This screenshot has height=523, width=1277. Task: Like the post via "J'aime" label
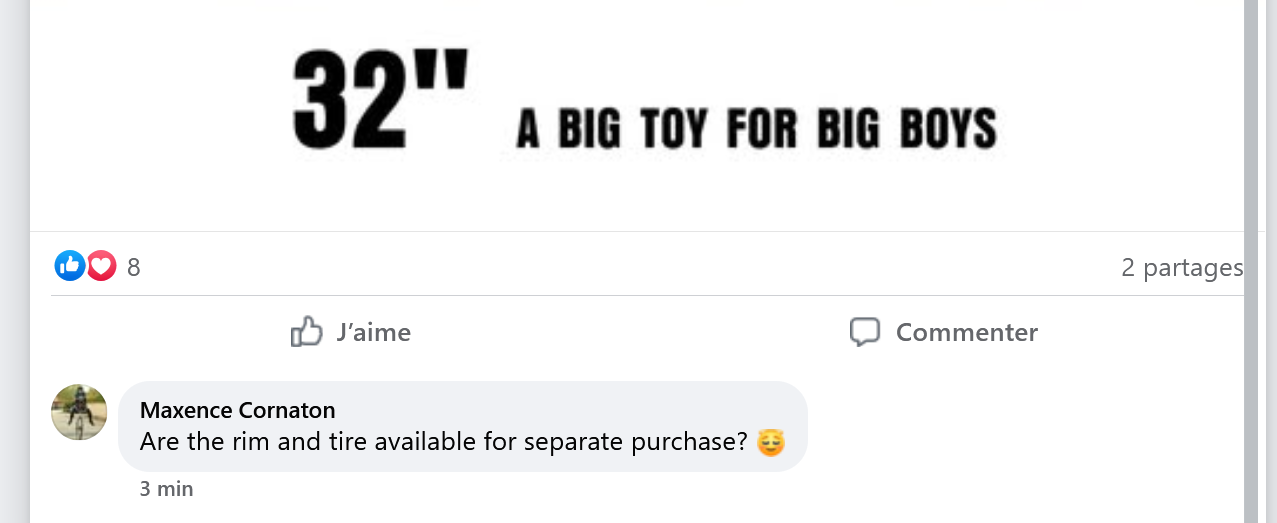pos(374,332)
